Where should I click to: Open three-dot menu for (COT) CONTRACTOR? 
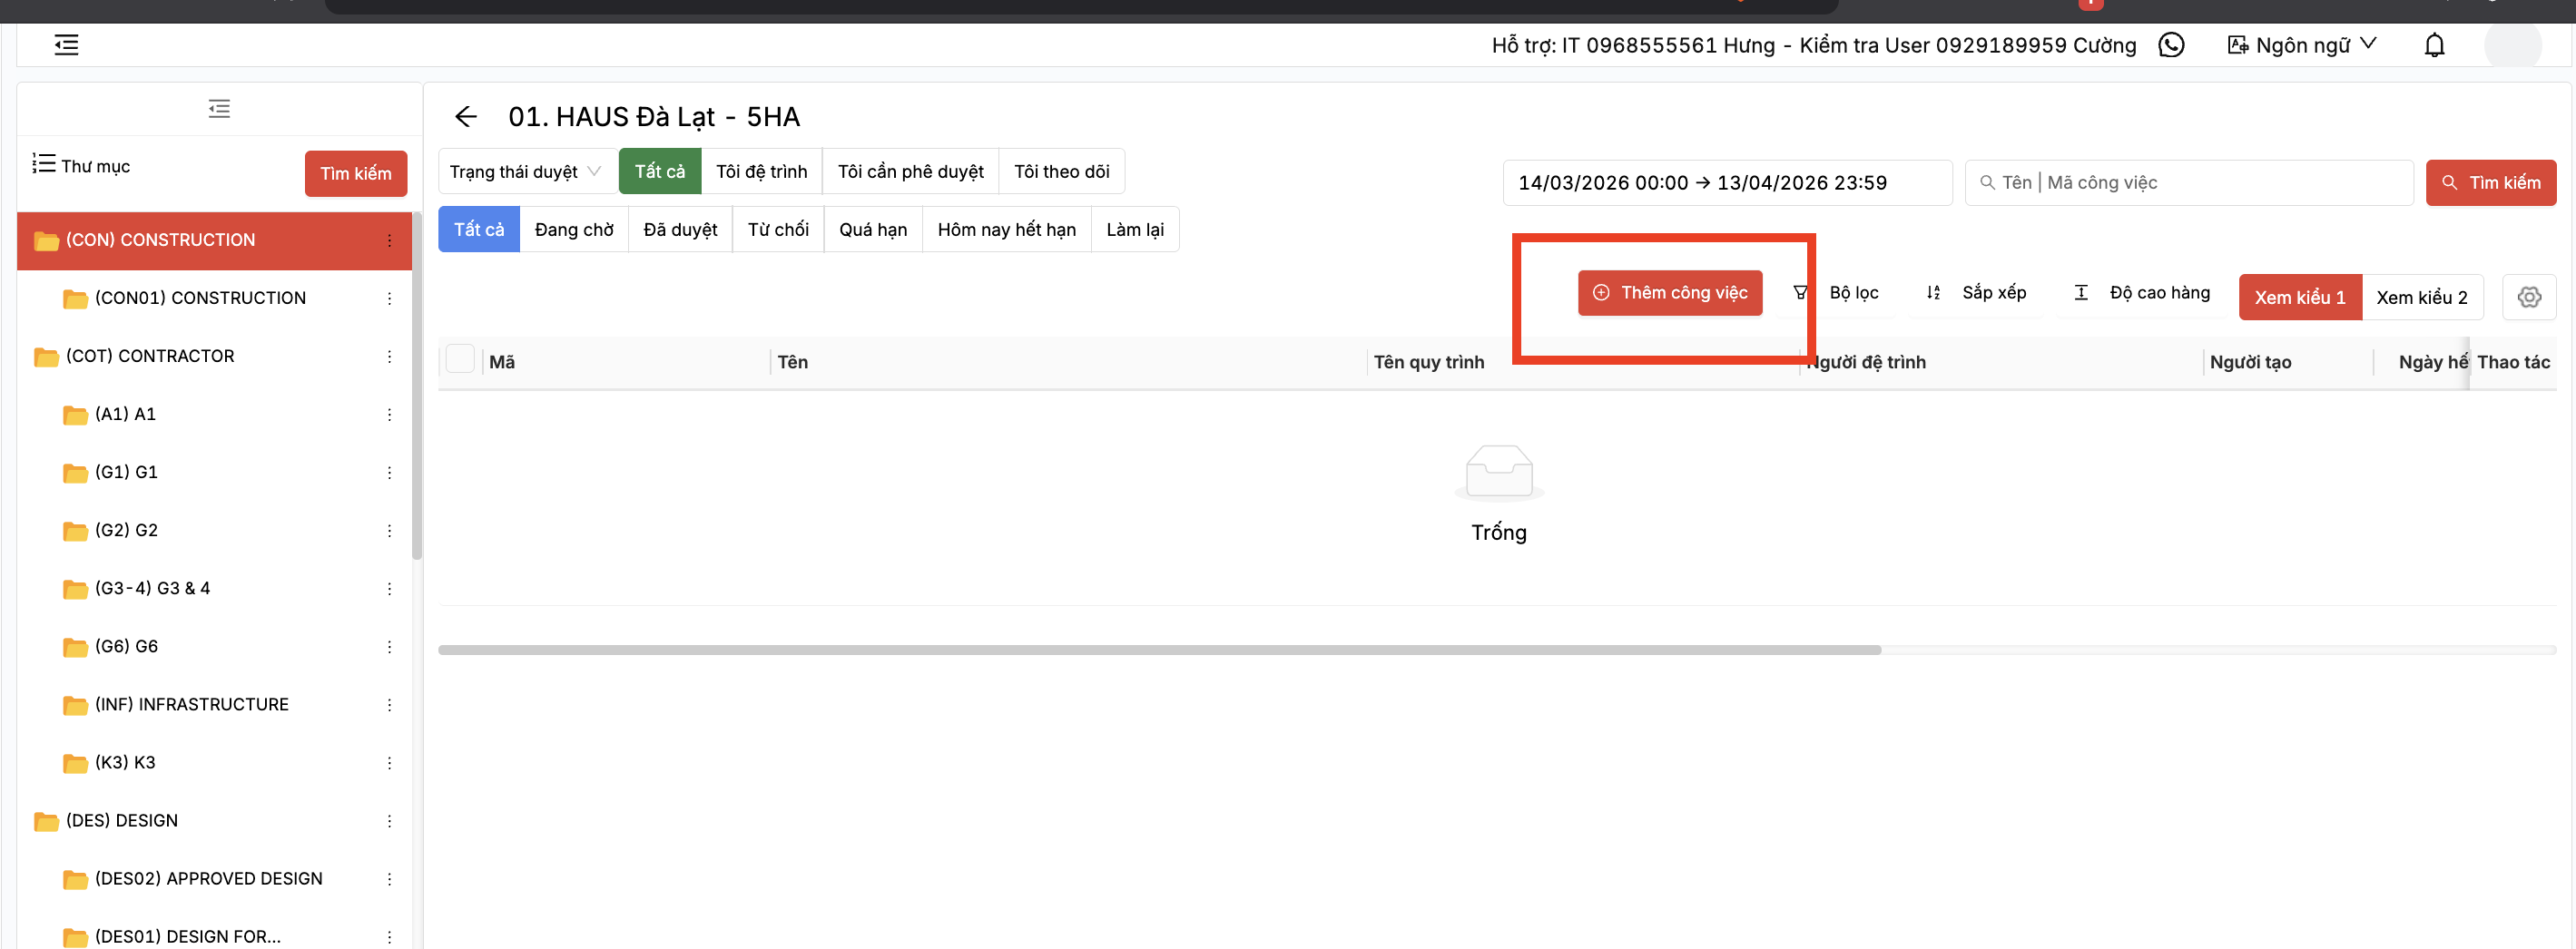(x=389, y=356)
